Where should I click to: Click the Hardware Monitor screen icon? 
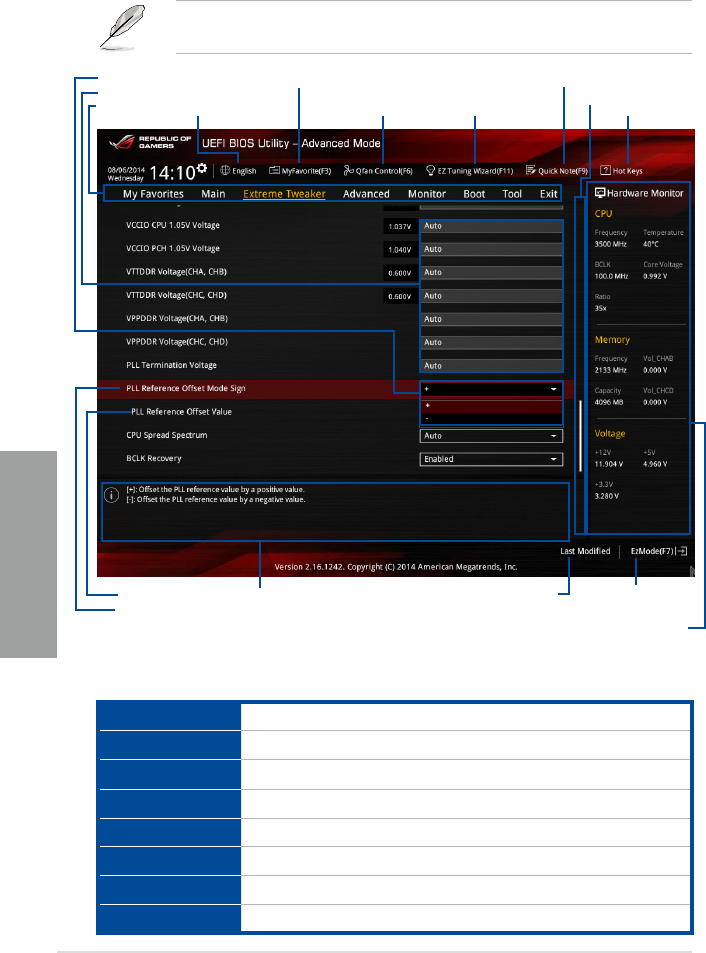pyautogui.click(x=600, y=193)
